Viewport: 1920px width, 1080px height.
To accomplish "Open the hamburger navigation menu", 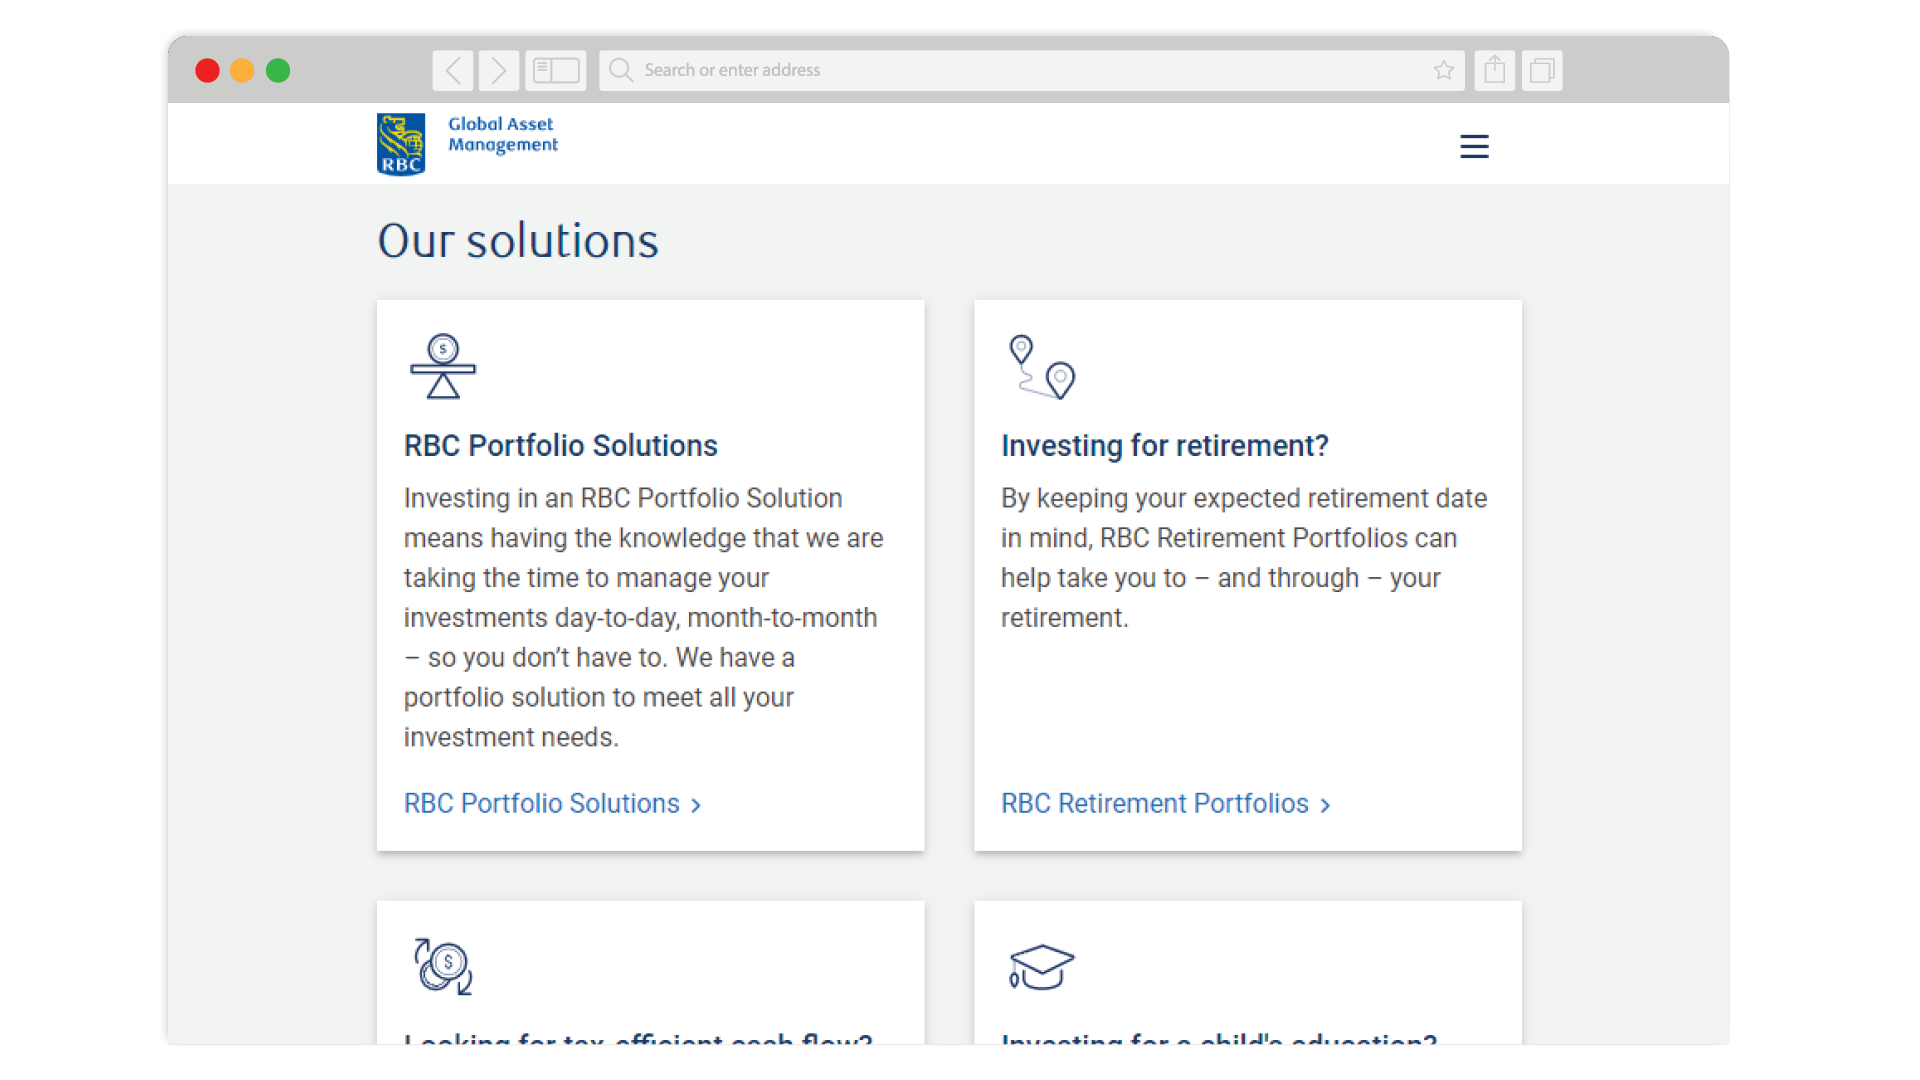I will point(1474,146).
